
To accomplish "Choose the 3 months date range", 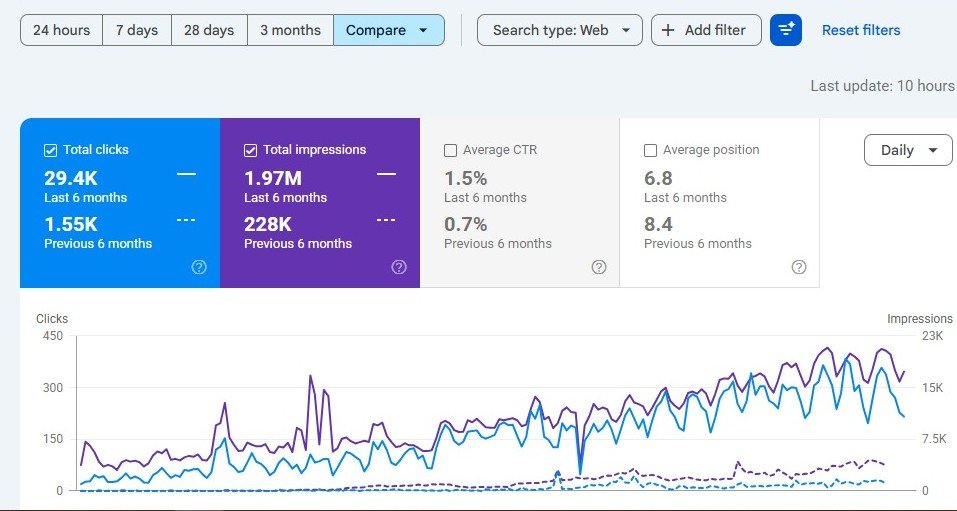I will pos(291,30).
